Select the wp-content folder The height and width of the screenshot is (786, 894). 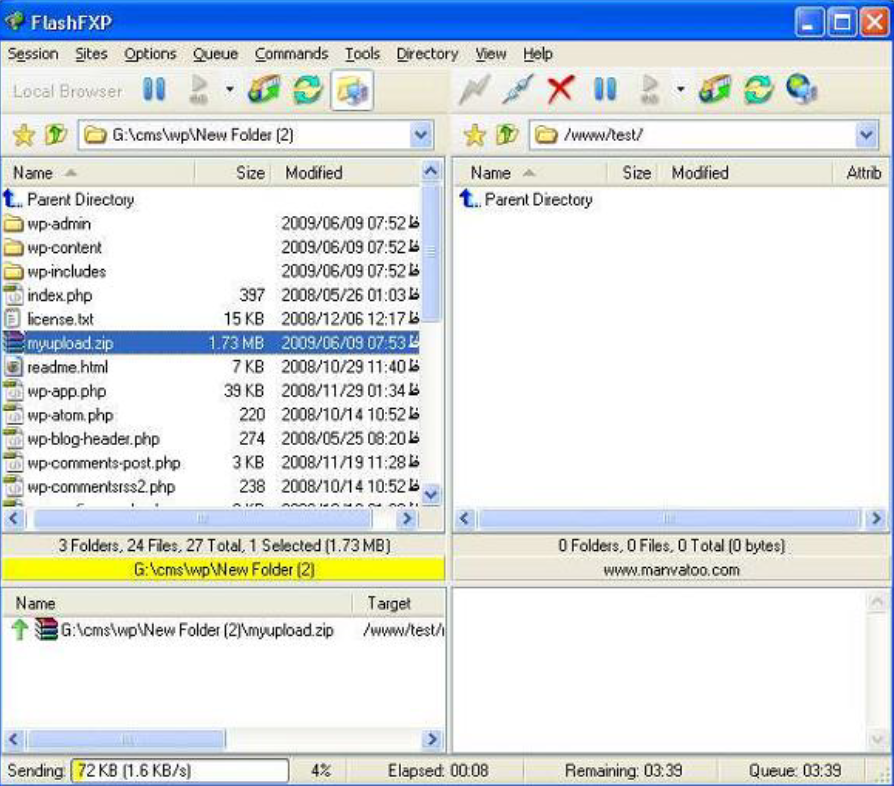pyautogui.click(x=211, y=247)
